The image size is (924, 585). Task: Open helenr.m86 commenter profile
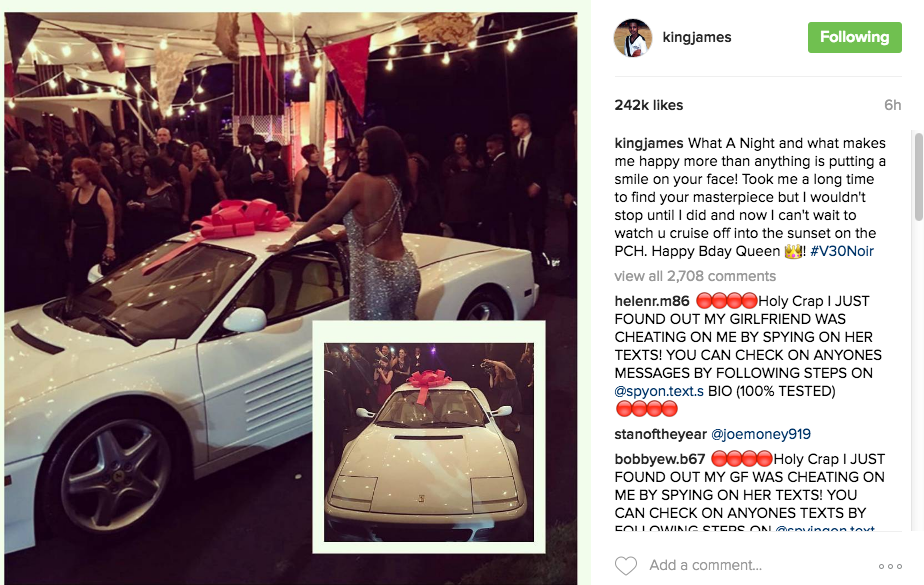pyautogui.click(x=652, y=301)
